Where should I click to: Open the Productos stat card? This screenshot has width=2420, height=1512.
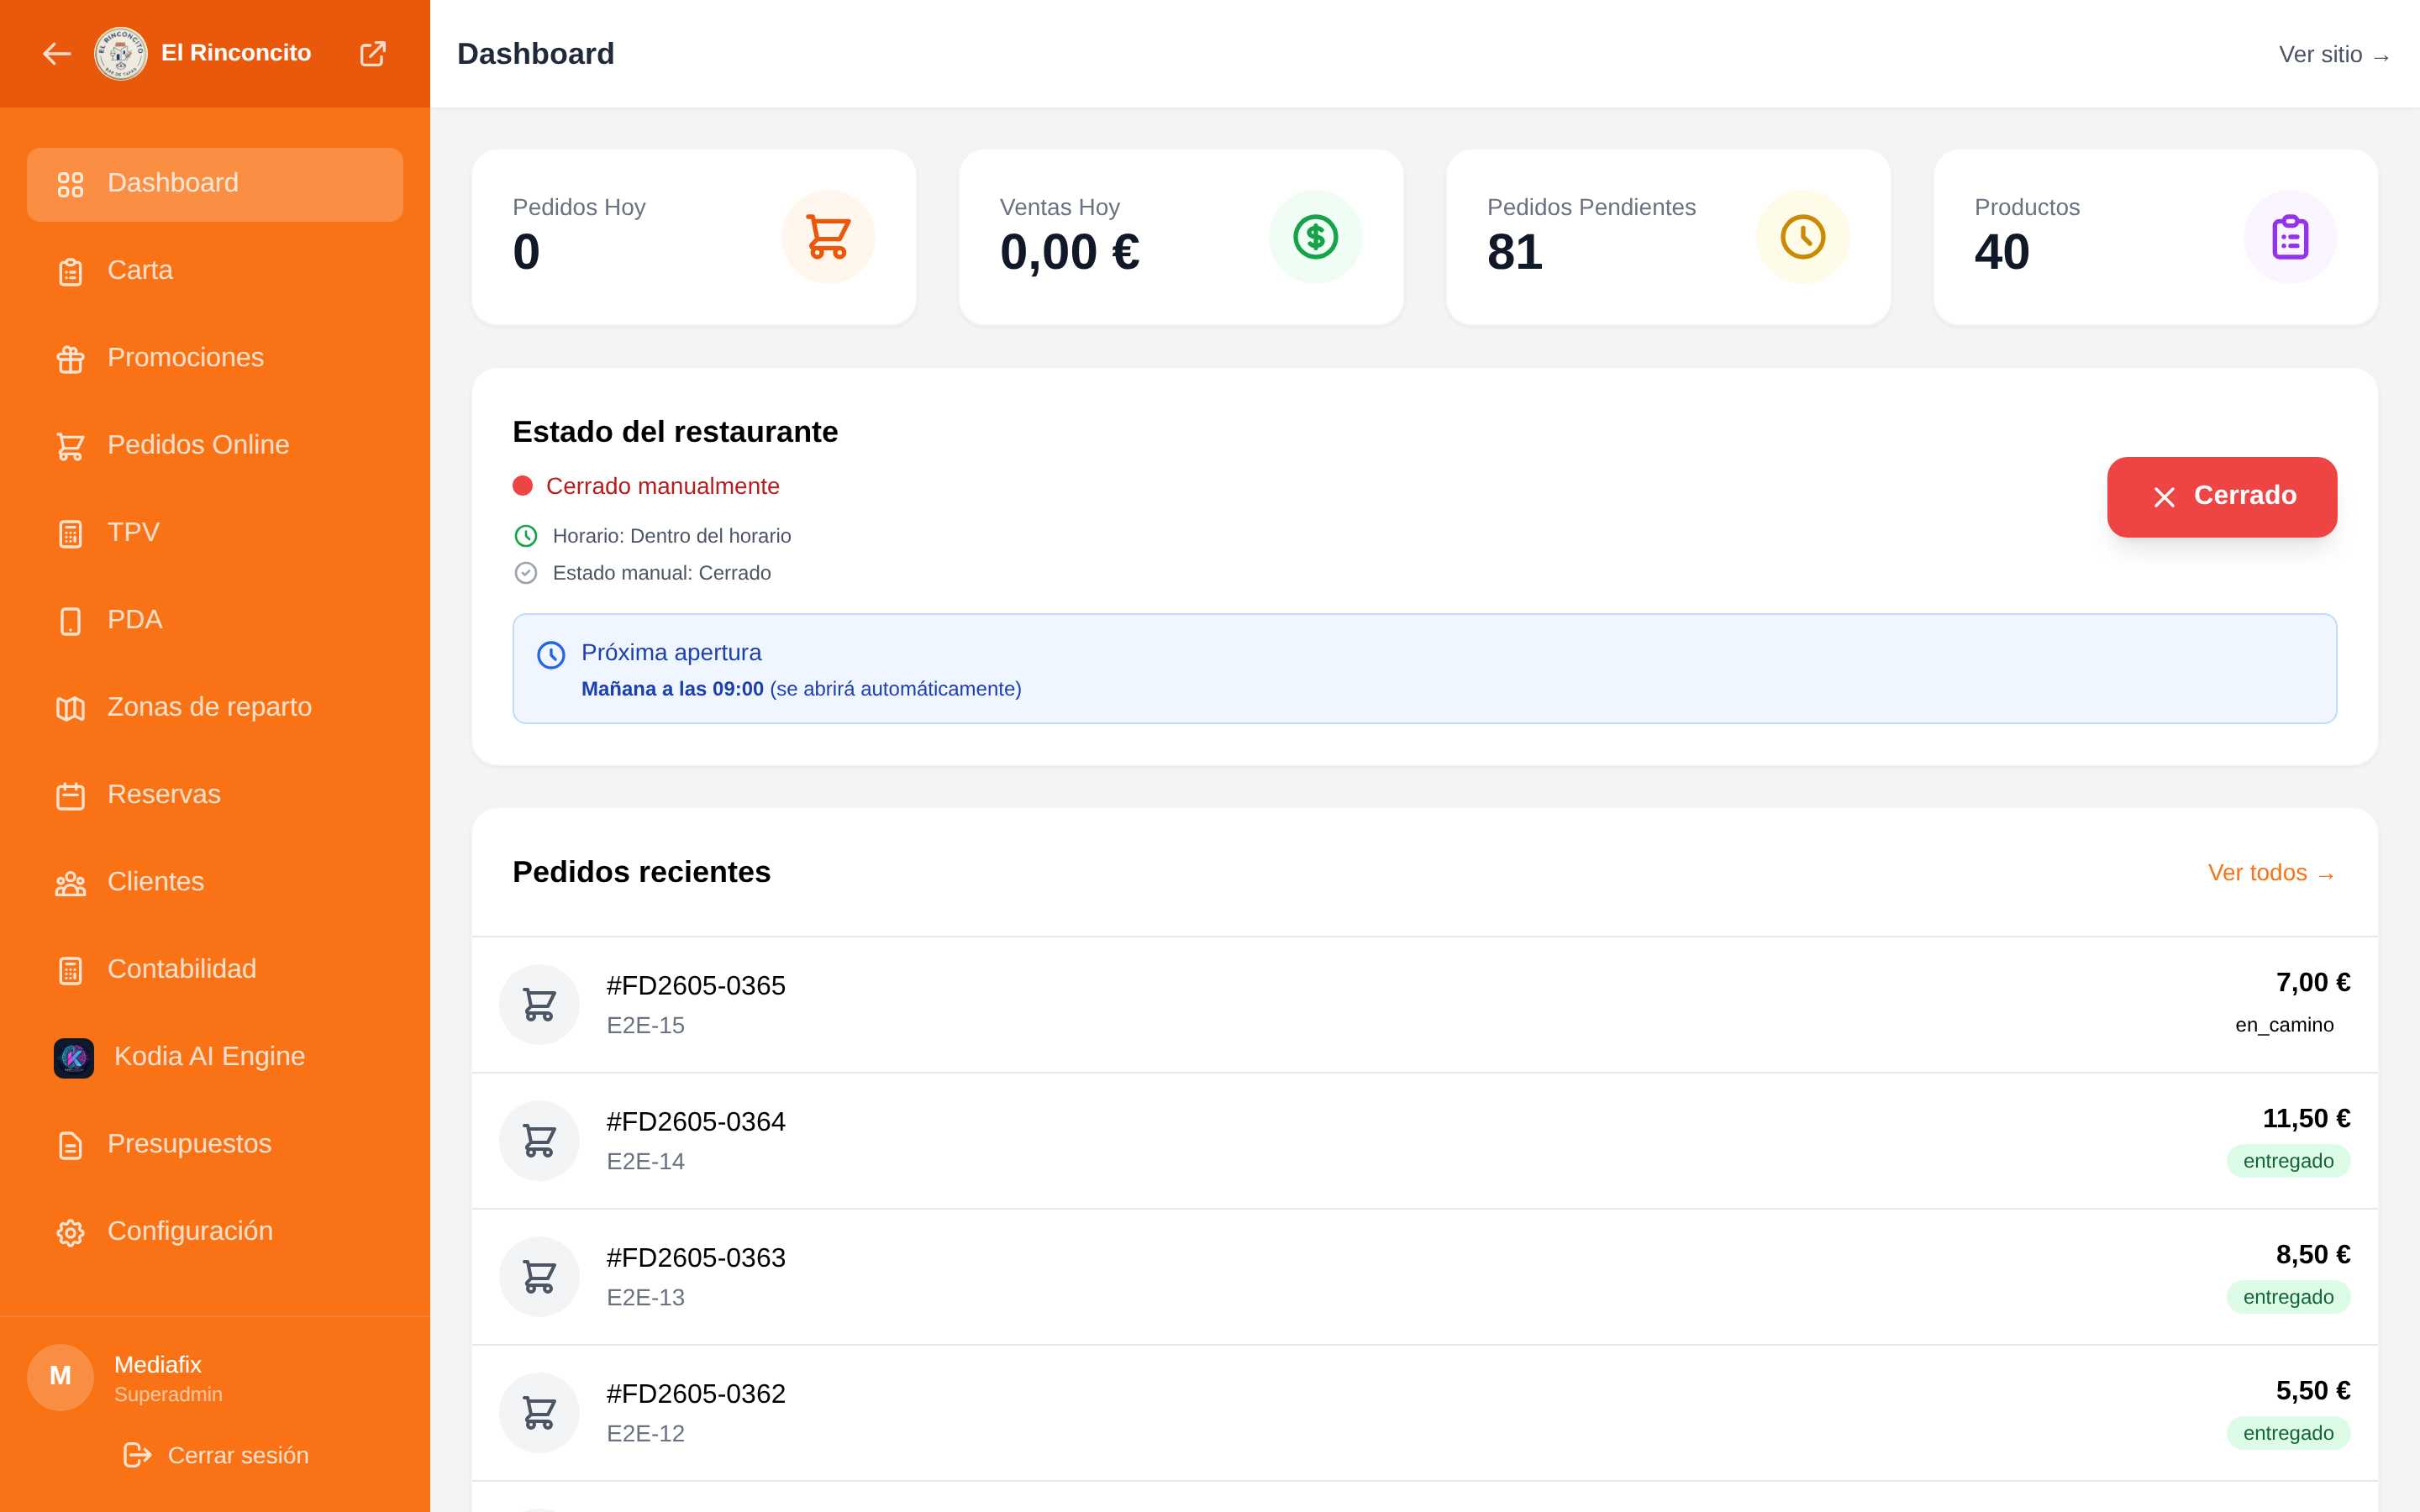pyautogui.click(x=2156, y=237)
